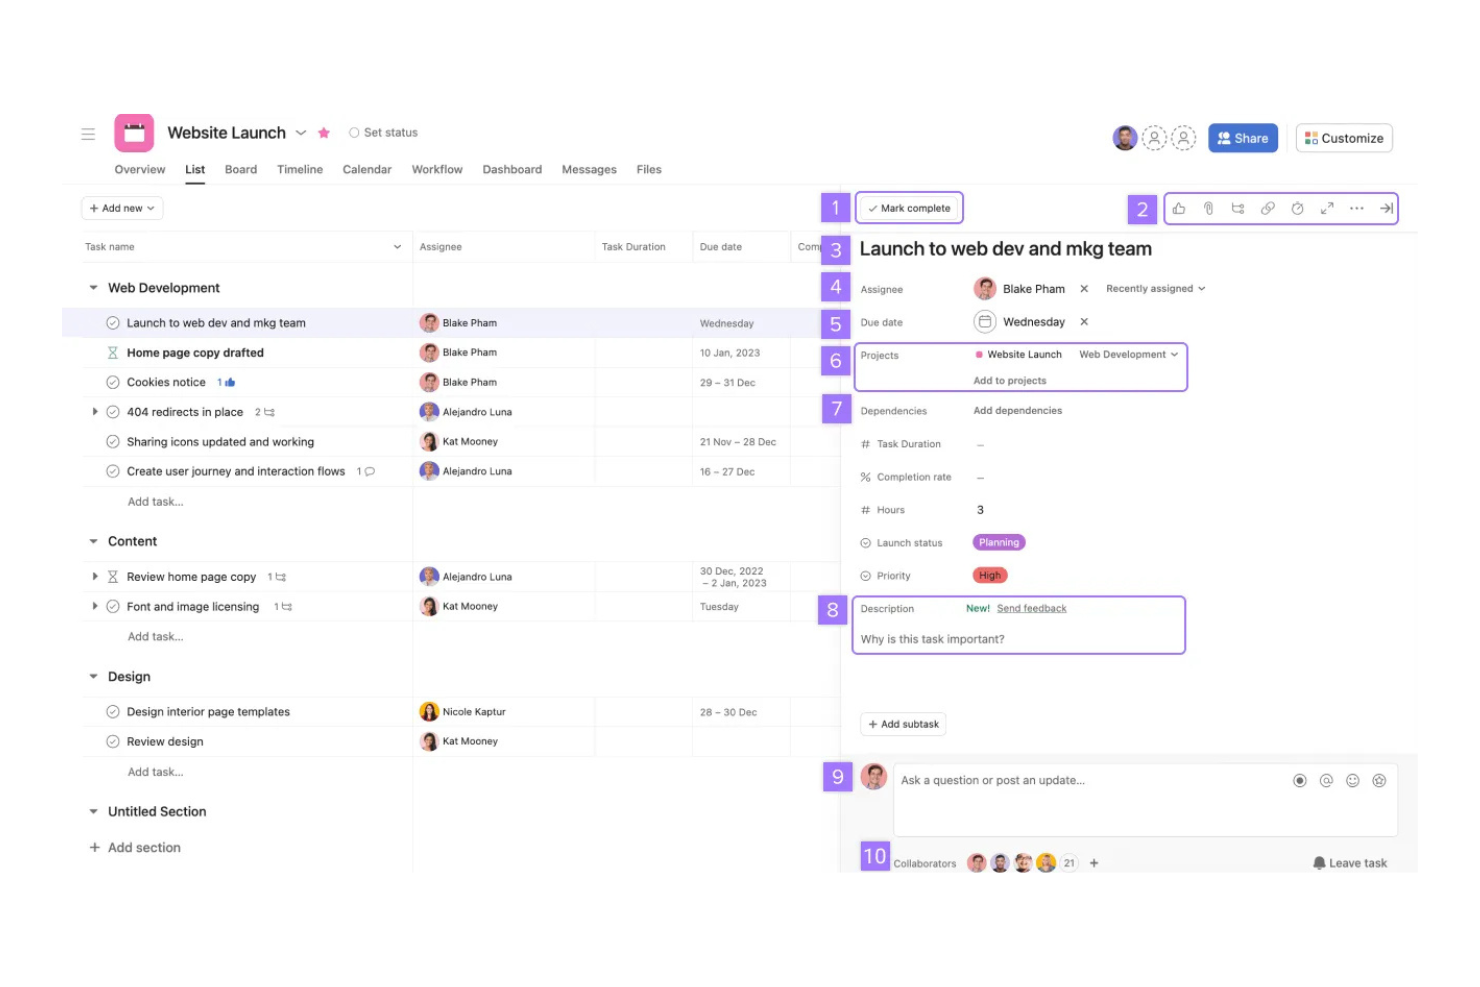Start the task timer with the stopwatch icon
The width and height of the screenshot is (1480, 987).
click(x=1297, y=208)
